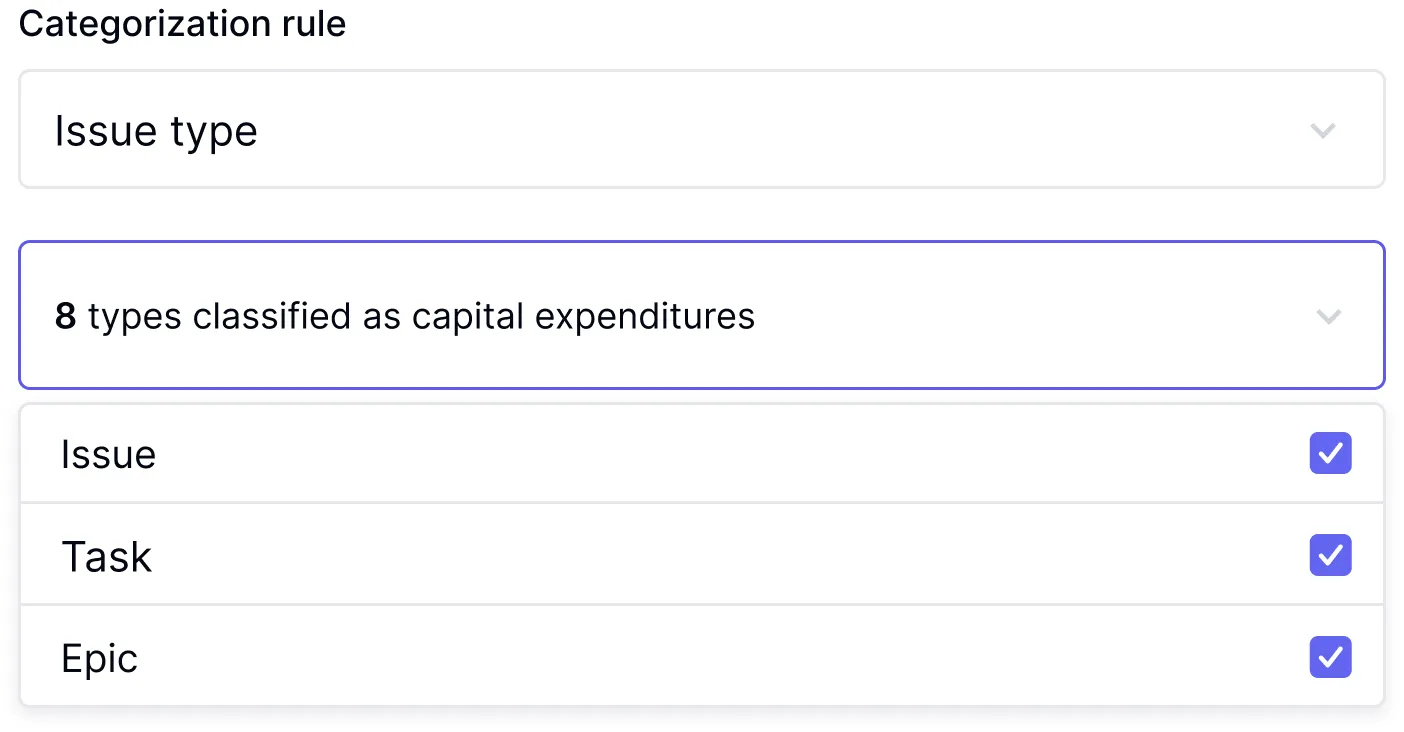This screenshot has width=1404, height=732.
Task: Click the bold number 8 in the summary
Action: pos(65,317)
